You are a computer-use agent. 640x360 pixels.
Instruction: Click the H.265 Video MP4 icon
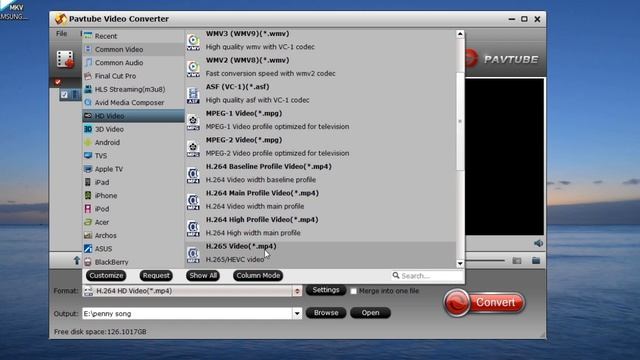(193, 254)
